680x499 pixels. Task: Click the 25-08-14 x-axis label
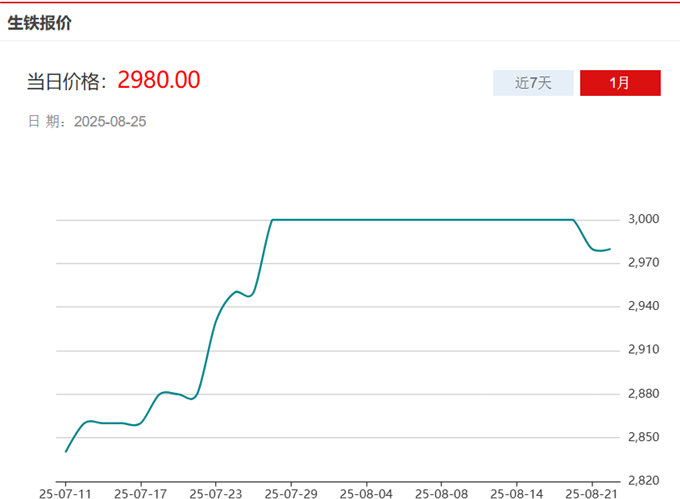pos(517,492)
